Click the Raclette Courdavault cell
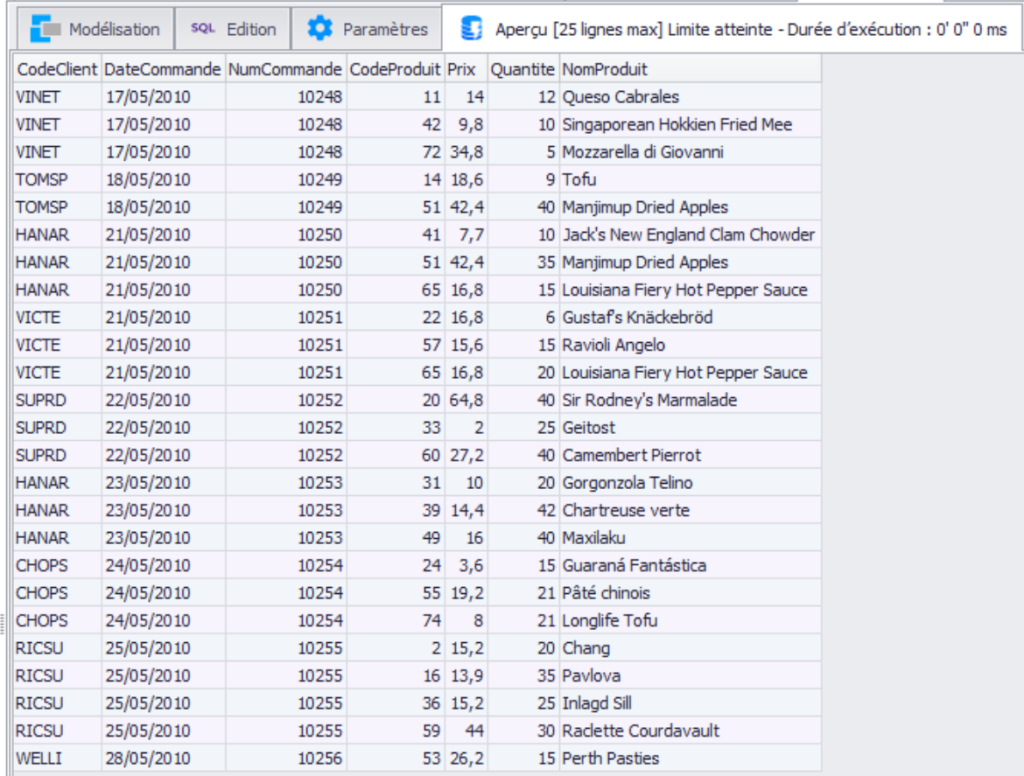This screenshot has height=776, width=1024. tap(690, 730)
